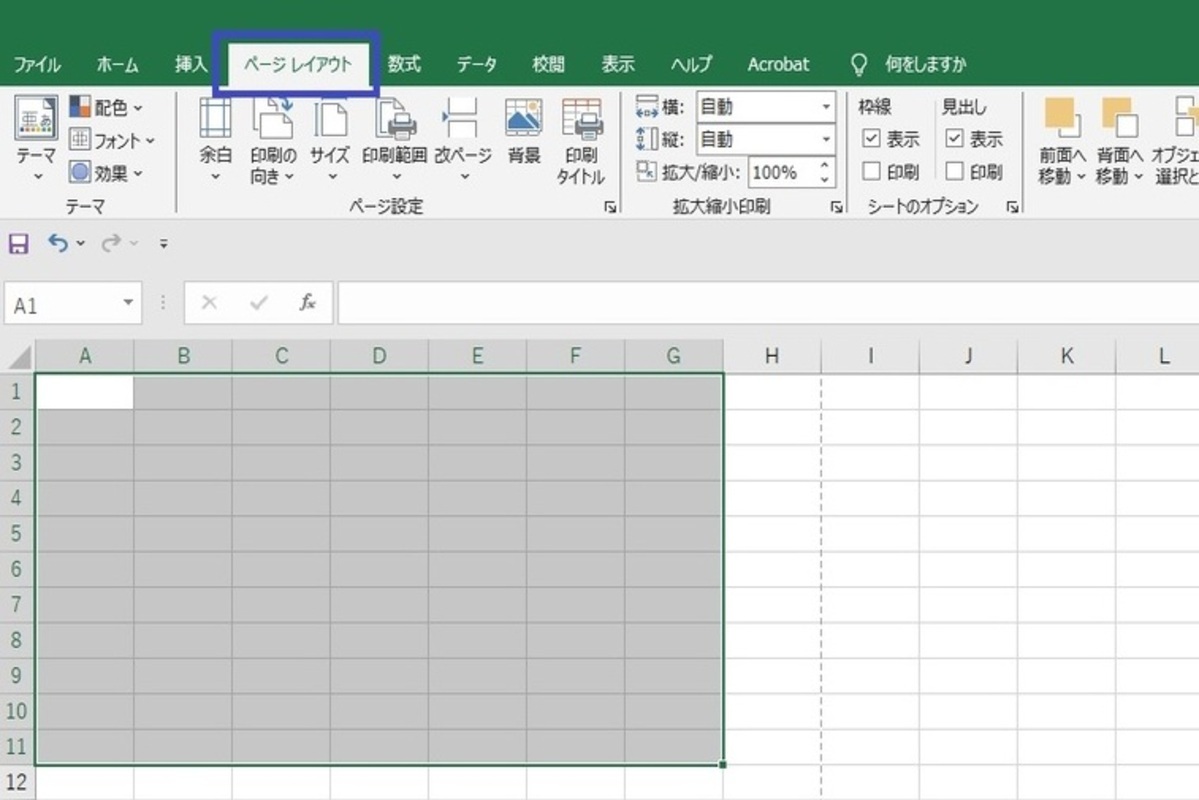Enable 枠線 印刷 gridlines print checkbox
1199x800 pixels.
click(x=871, y=172)
